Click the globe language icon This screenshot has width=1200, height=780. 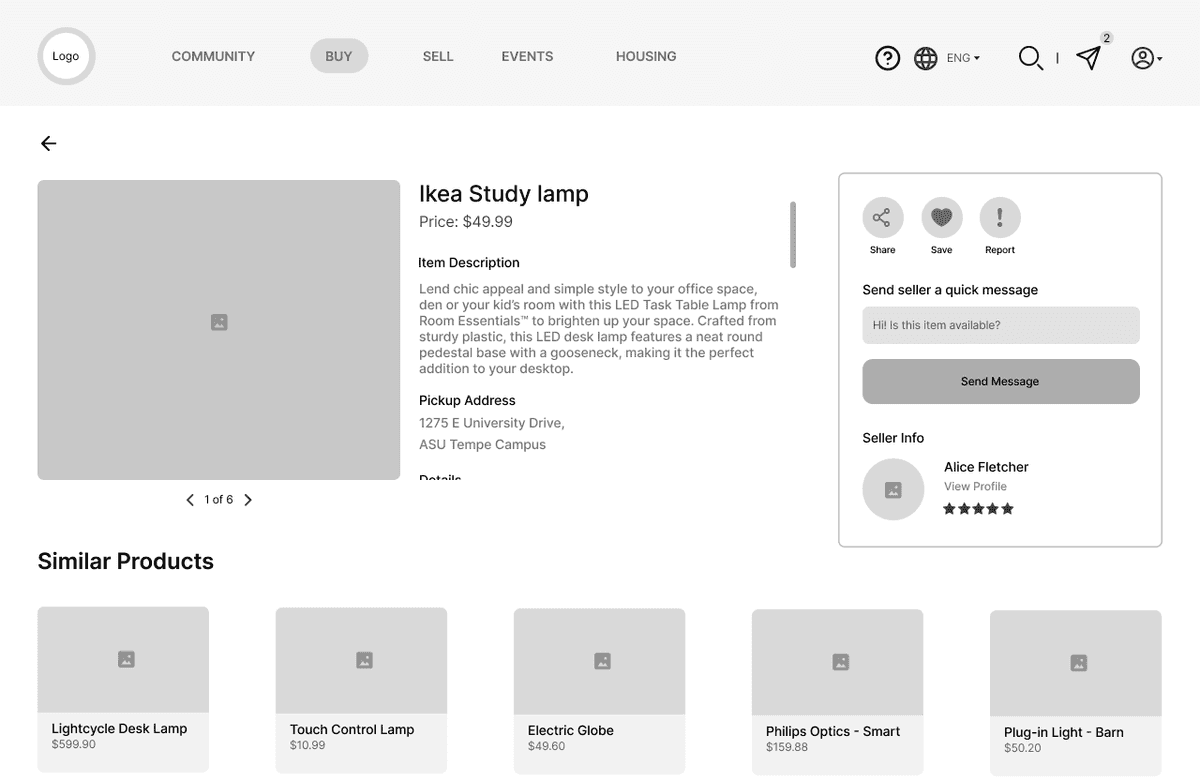[926, 58]
